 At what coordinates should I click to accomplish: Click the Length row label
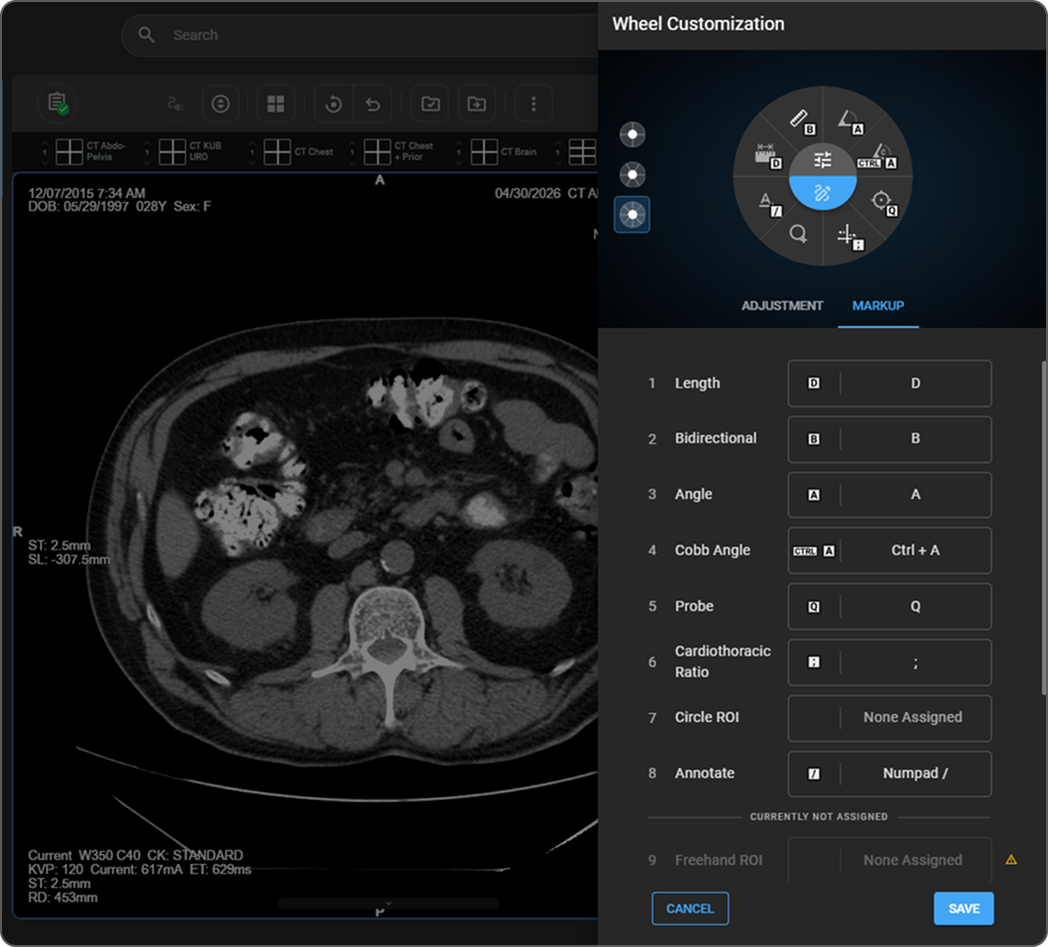pyautogui.click(x=697, y=383)
